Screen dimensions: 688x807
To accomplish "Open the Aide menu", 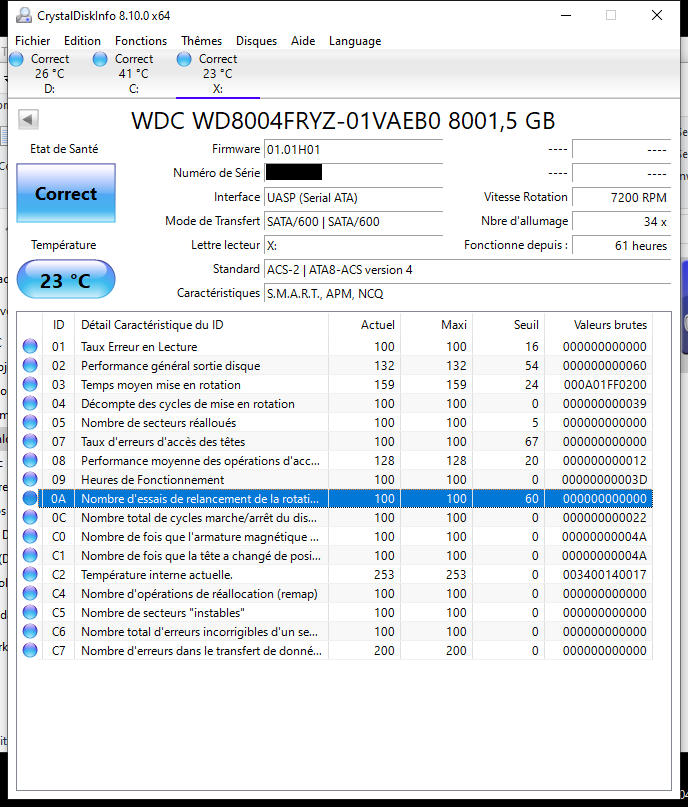I will [x=303, y=41].
